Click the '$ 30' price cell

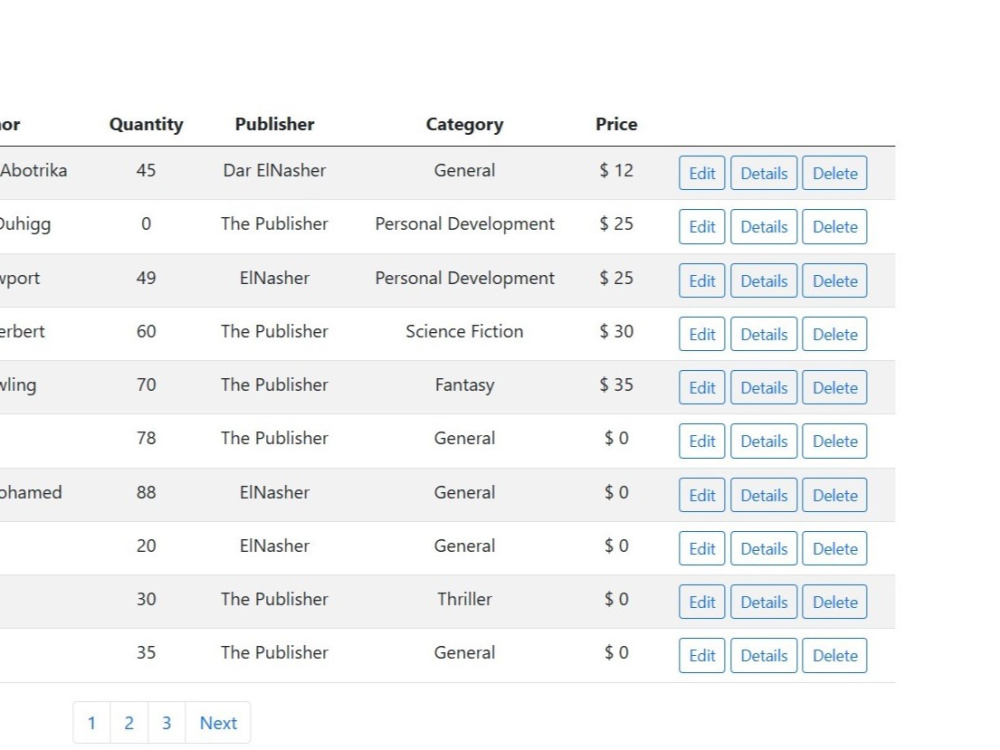[x=616, y=331]
